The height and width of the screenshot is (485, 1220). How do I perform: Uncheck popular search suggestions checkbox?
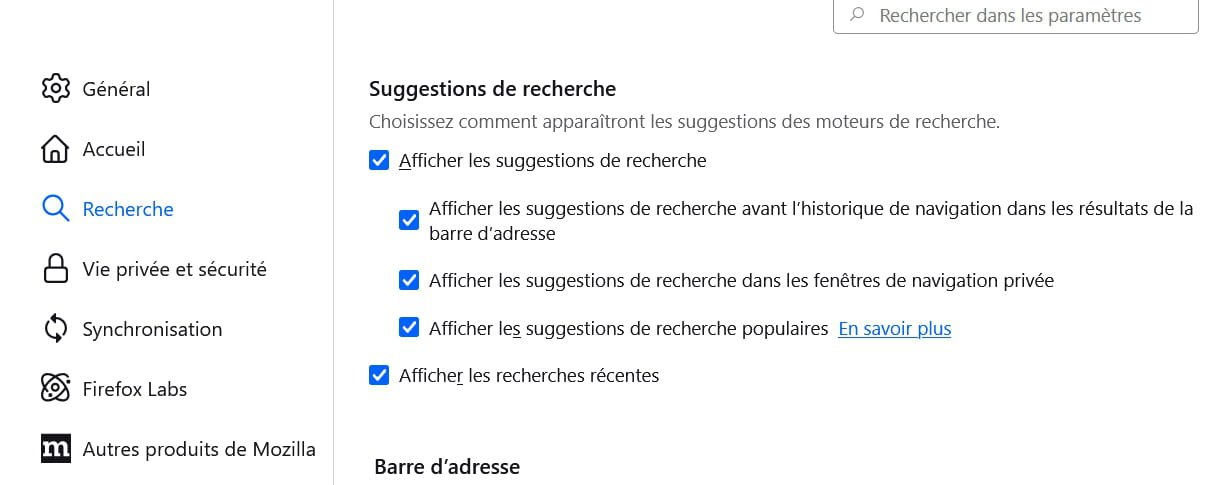coord(409,327)
